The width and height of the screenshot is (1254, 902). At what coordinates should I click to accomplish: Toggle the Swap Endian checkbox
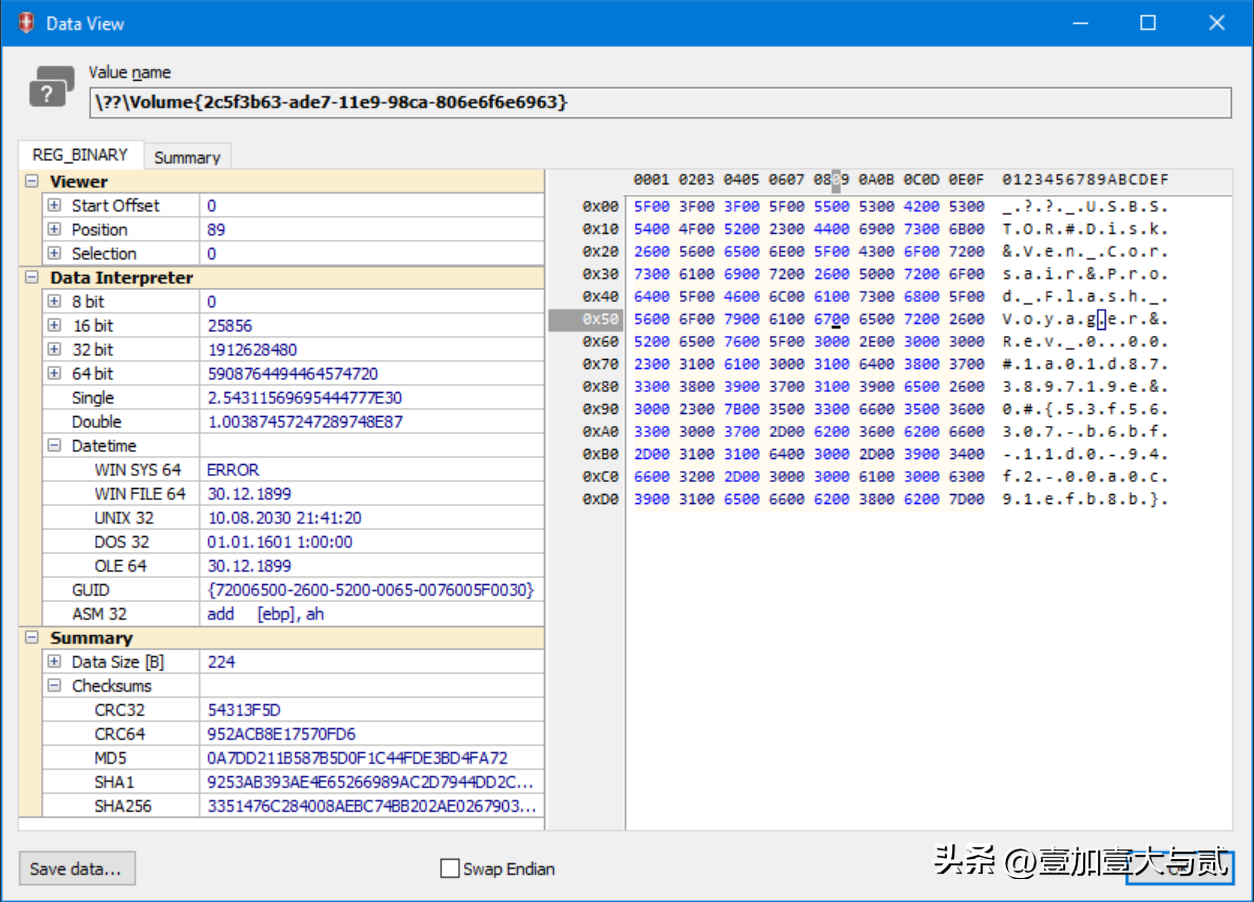pyautogui.click(x=450, y=869)
